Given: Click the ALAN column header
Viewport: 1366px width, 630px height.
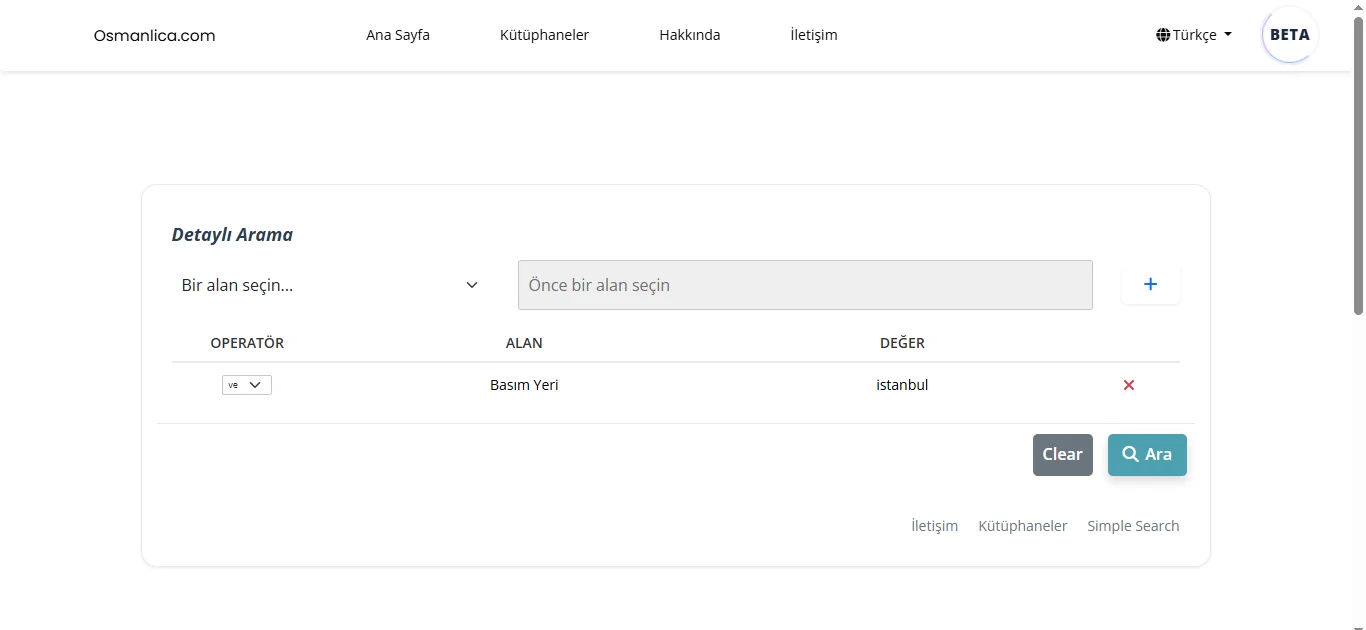Looking at the screenshot, I should click(524, 343).
